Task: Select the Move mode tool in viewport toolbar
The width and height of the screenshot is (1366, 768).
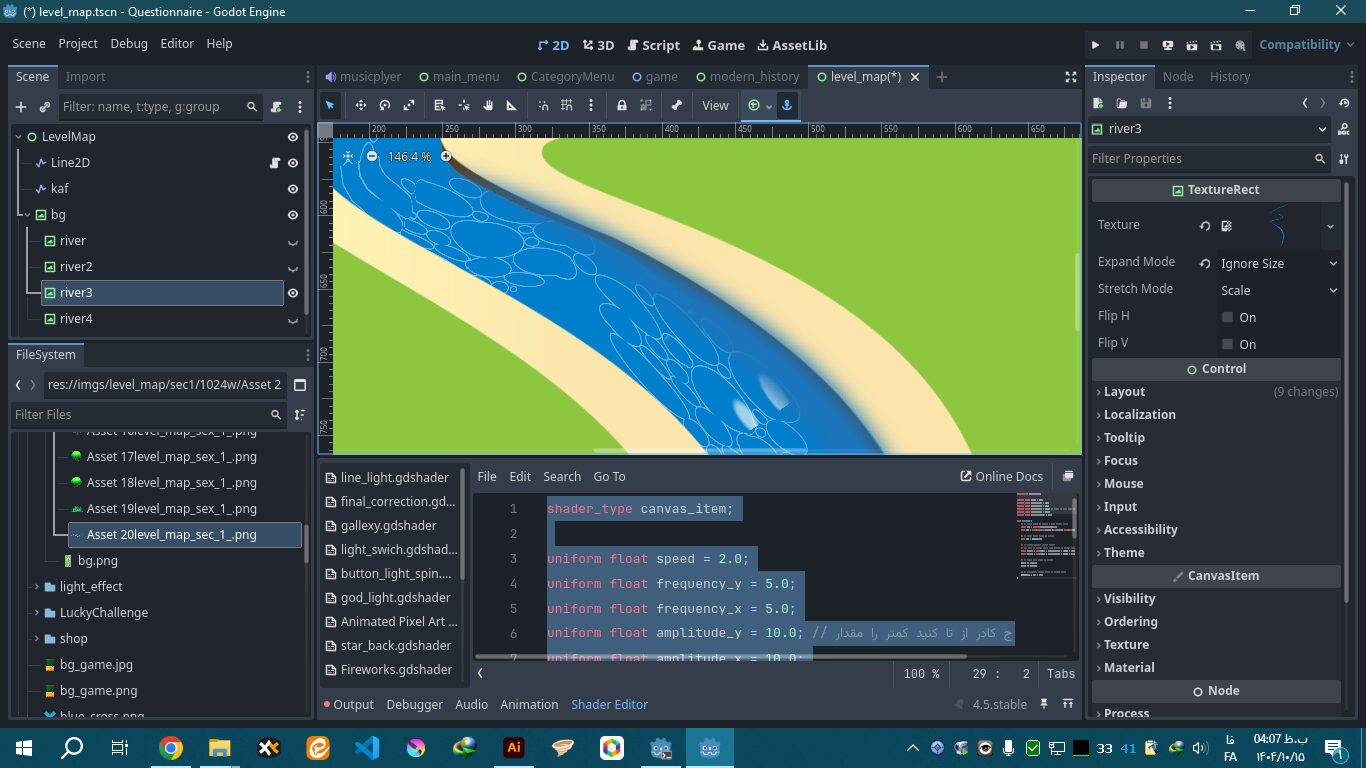Action: (x=360, y=105)
